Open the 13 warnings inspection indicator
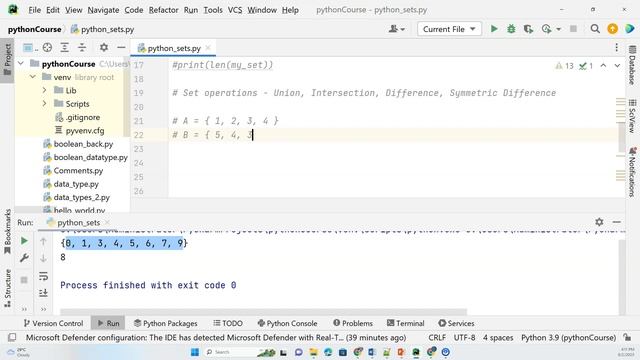Image resolution: width=640 pixels, height=360 pixels. 564,66
